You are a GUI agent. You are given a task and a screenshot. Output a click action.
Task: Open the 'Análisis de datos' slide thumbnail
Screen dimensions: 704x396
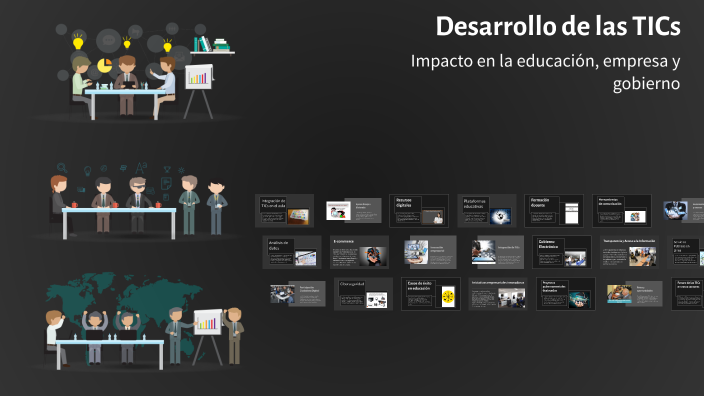(292, 252)
